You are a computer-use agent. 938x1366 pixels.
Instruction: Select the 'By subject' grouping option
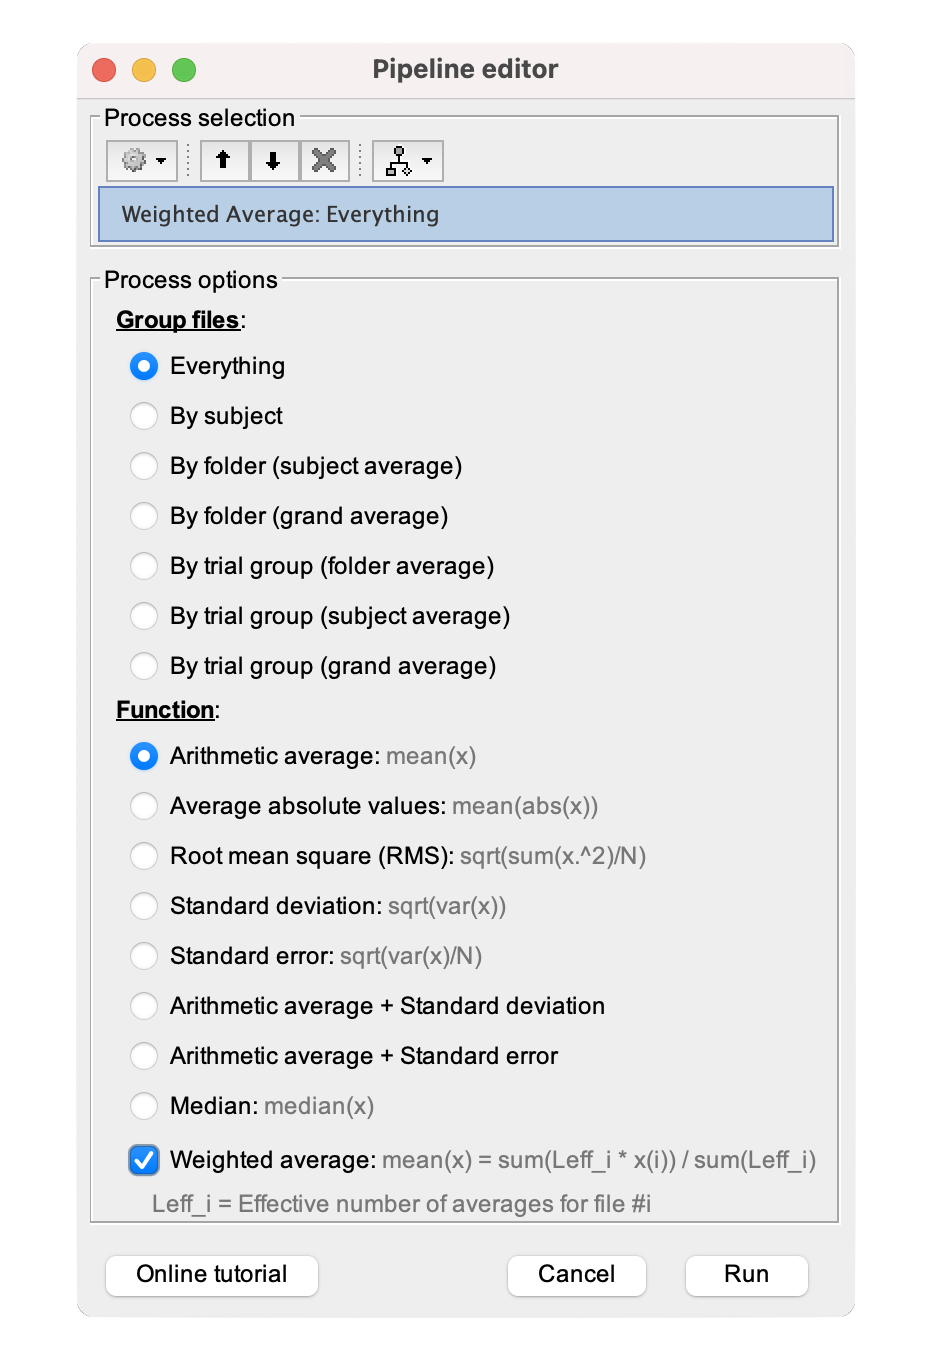click(144, 416)
